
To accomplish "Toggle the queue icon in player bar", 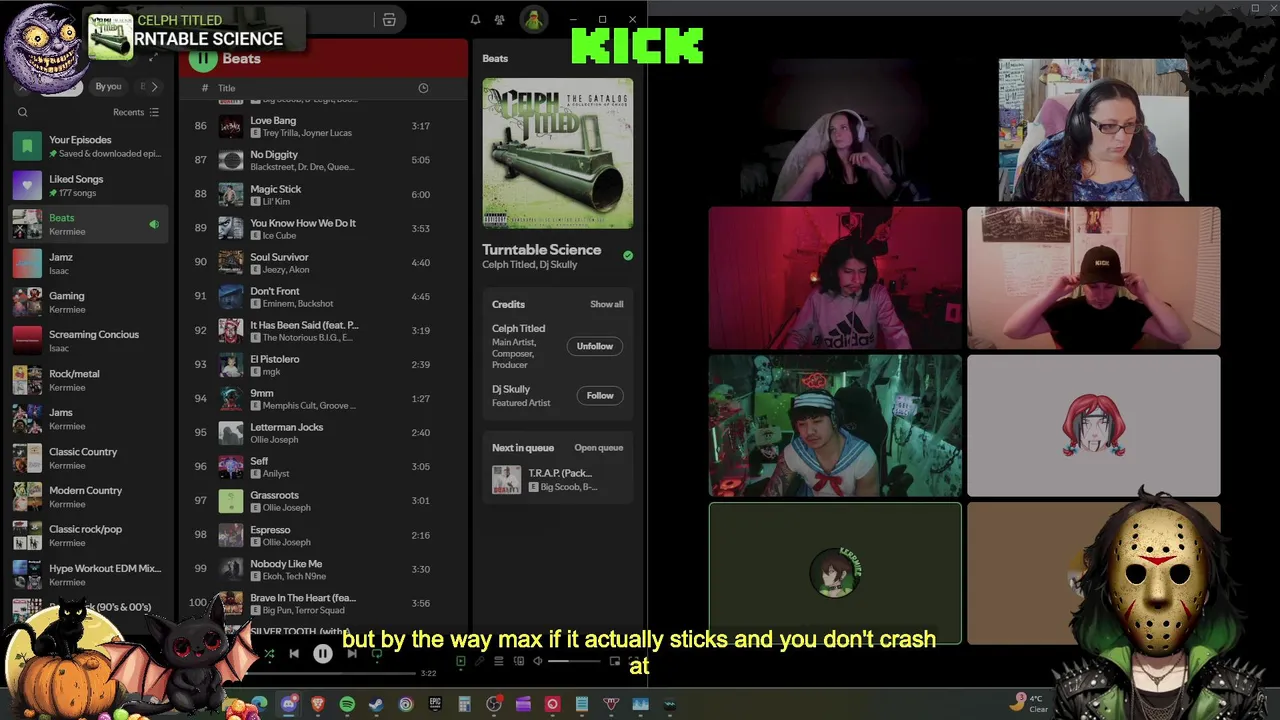I will [499, 661].
